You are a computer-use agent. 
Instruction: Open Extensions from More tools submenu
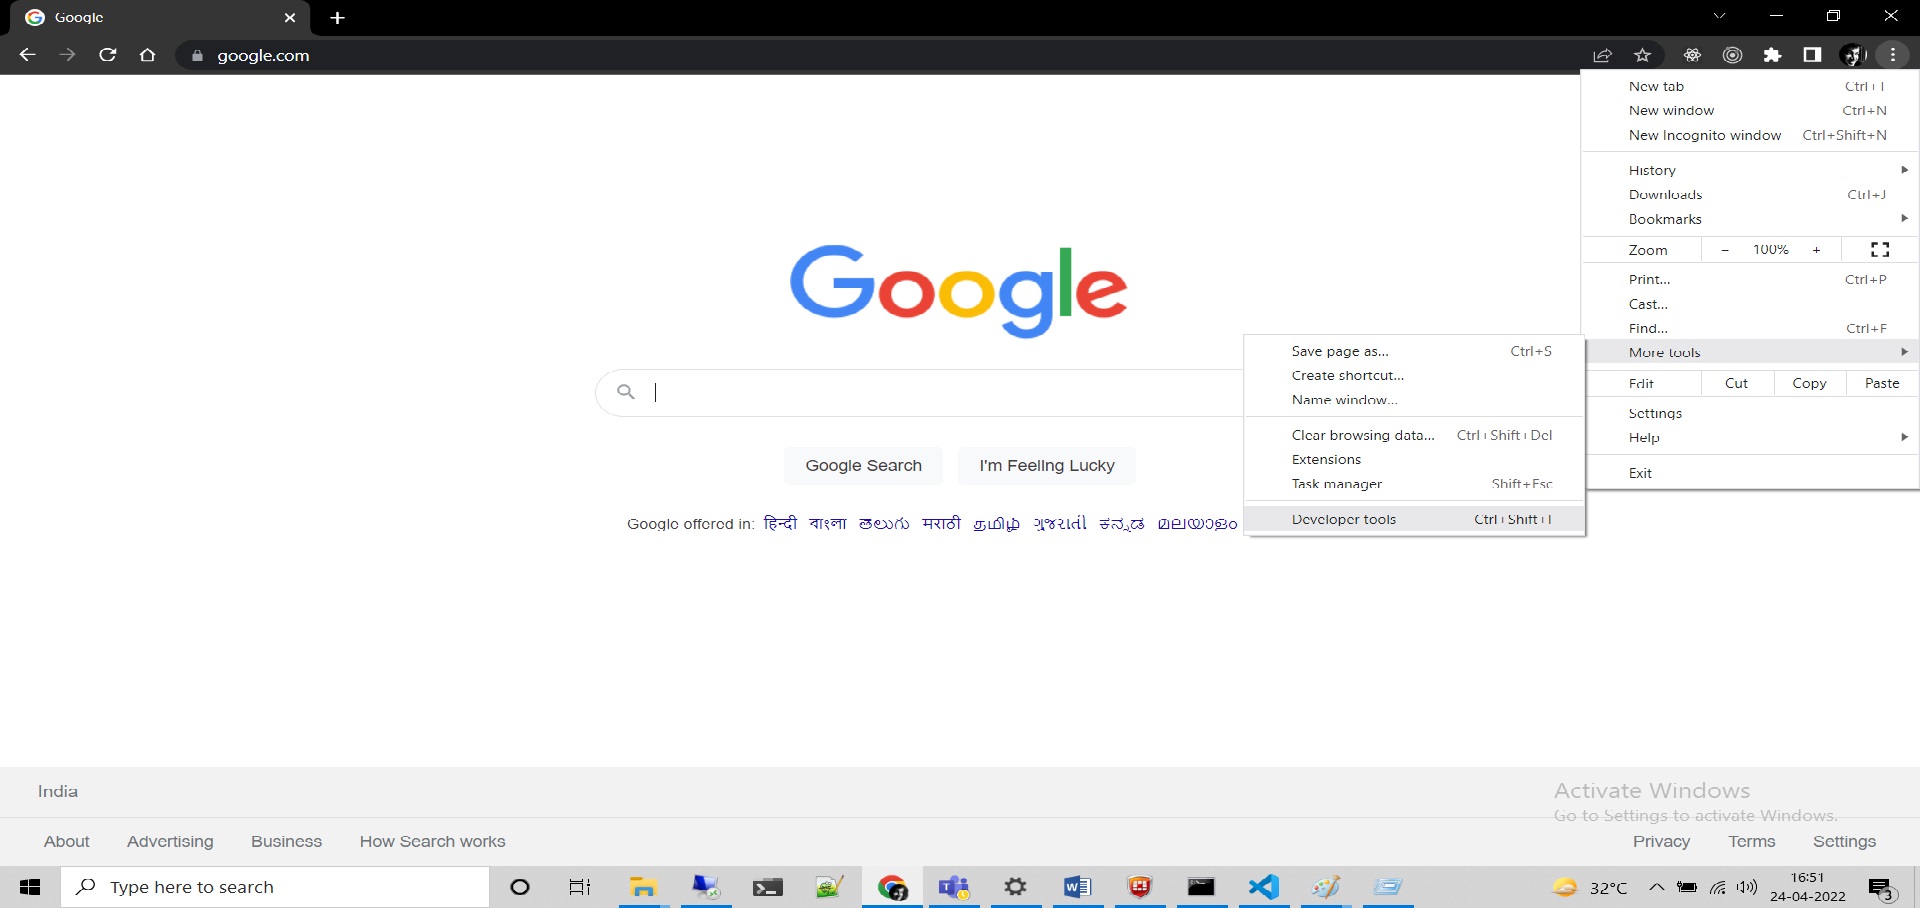[1415, 459]
